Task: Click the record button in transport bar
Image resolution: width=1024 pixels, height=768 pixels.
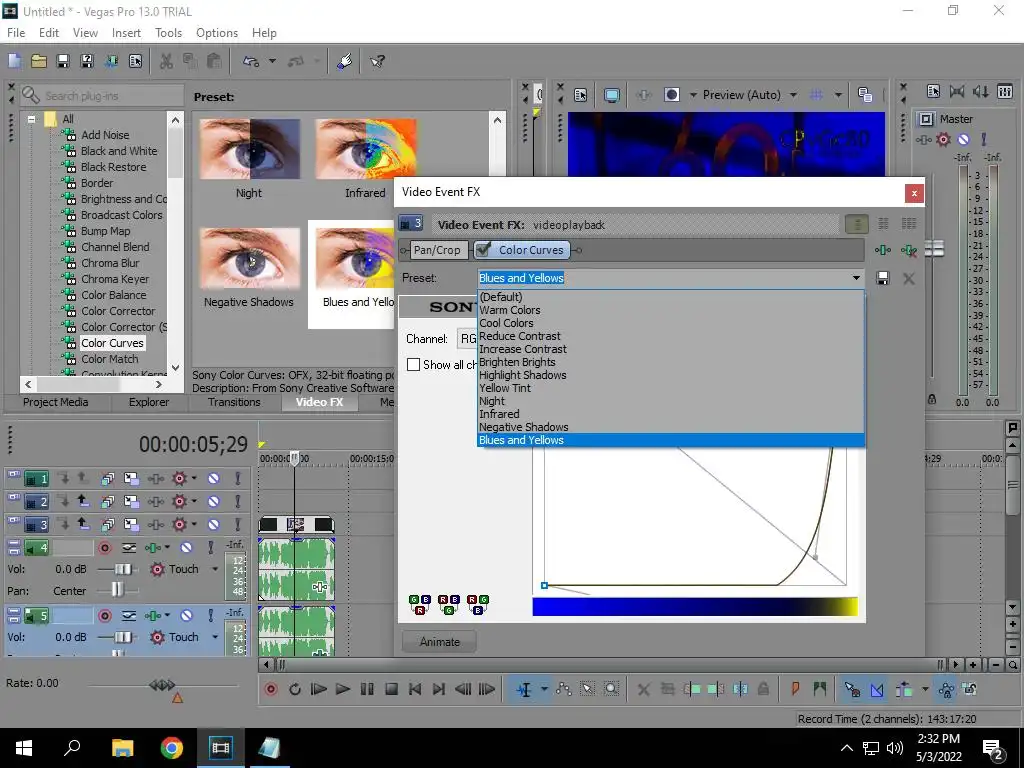Action: [270, 689]
